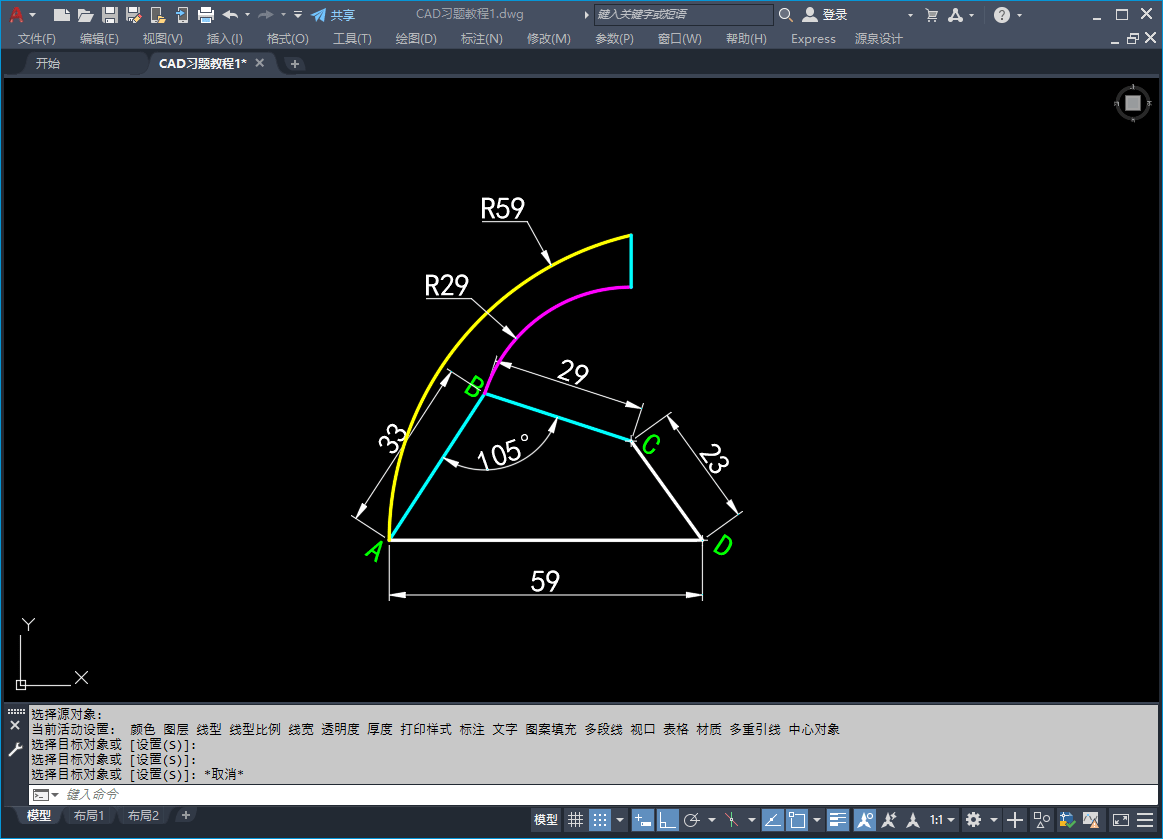Undo the last action
The image size is (1163, 839).
[x=231, y=14]
